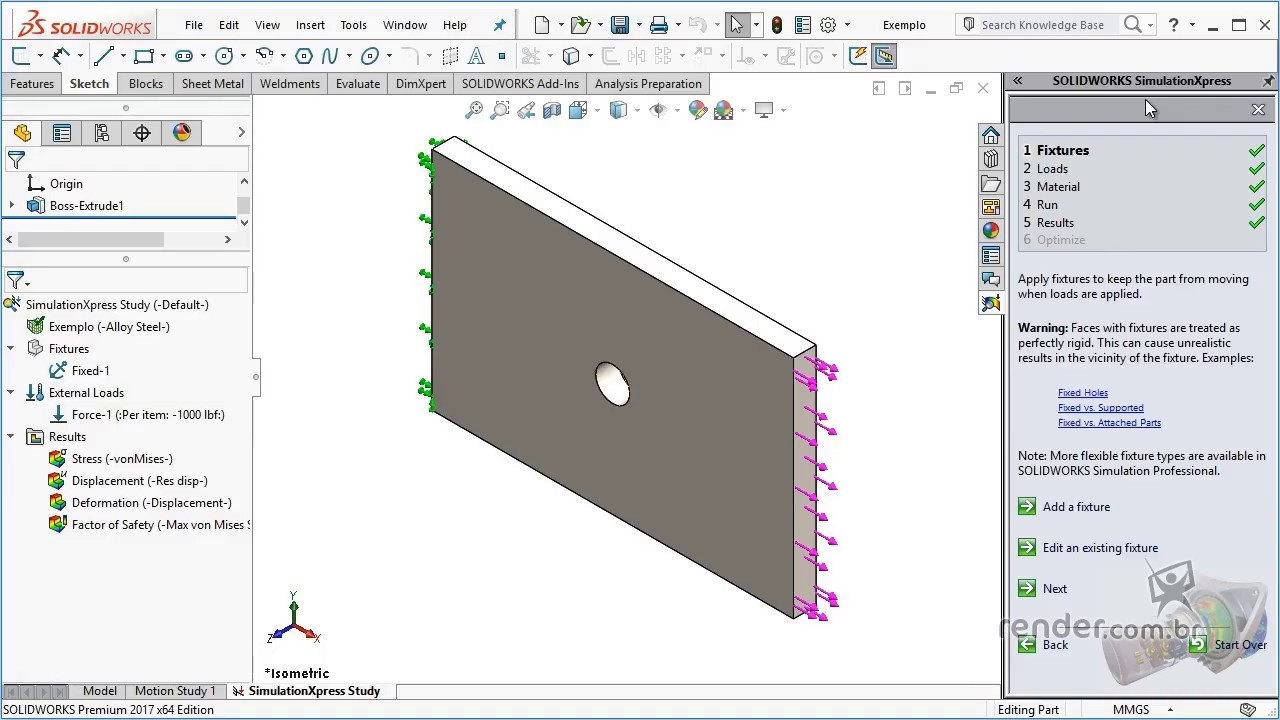
Task: Open the ConfigurationManager tab icon
Action: pos(102,132)
